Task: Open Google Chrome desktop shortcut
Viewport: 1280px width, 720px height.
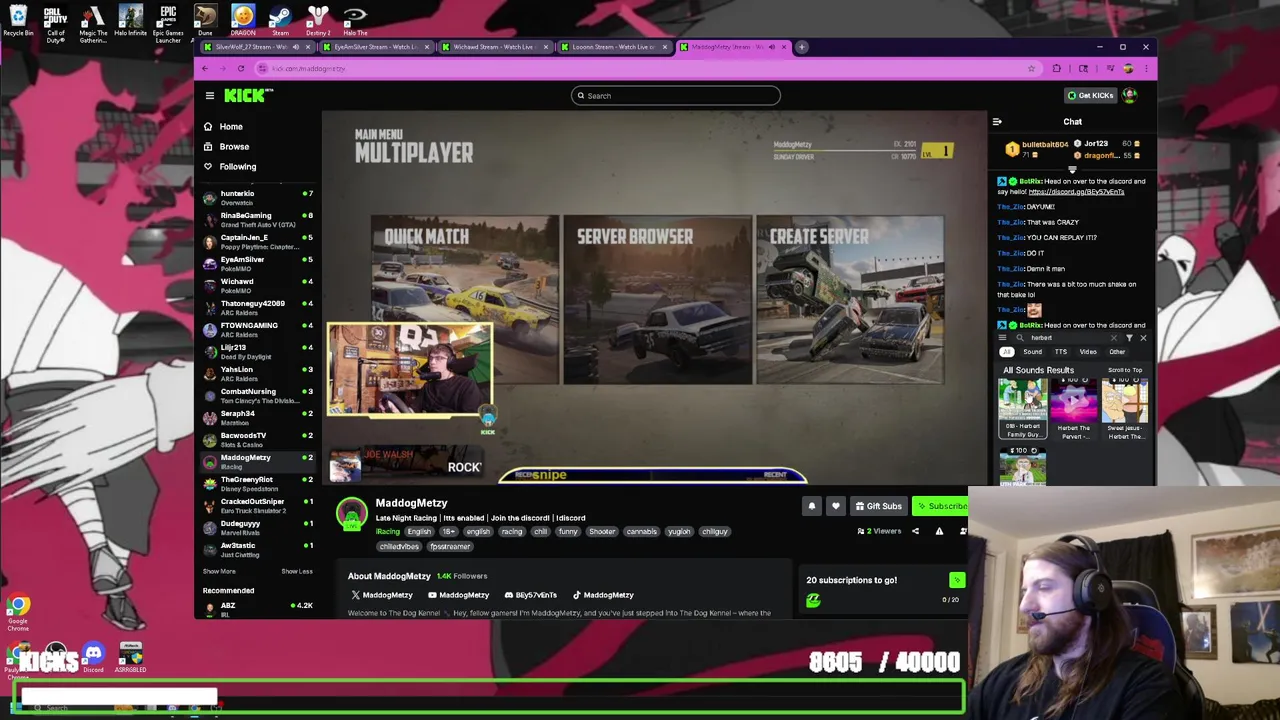Action: [18, 613]
